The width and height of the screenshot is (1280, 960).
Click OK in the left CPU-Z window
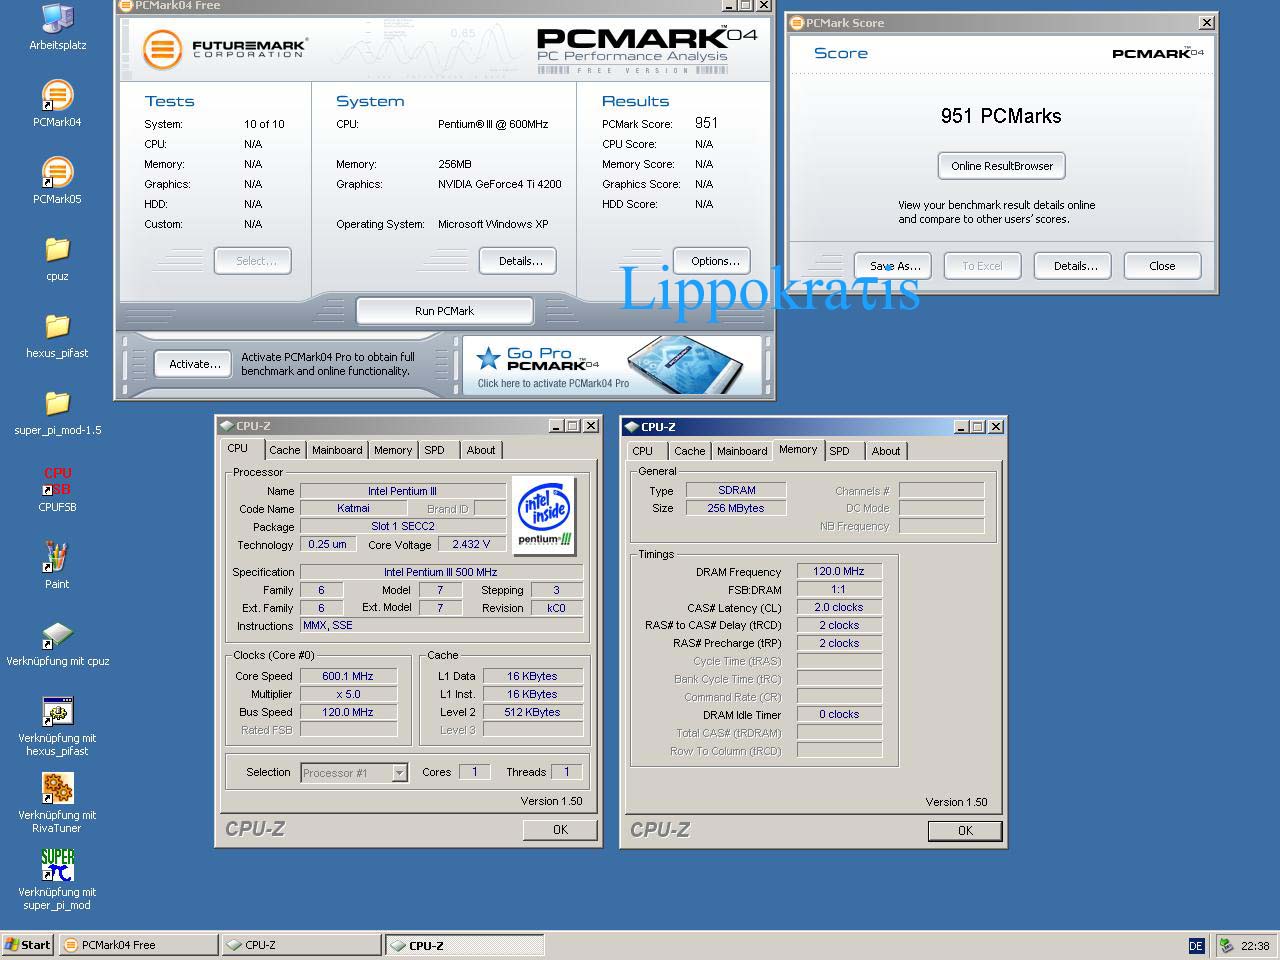tap(560, 830)
